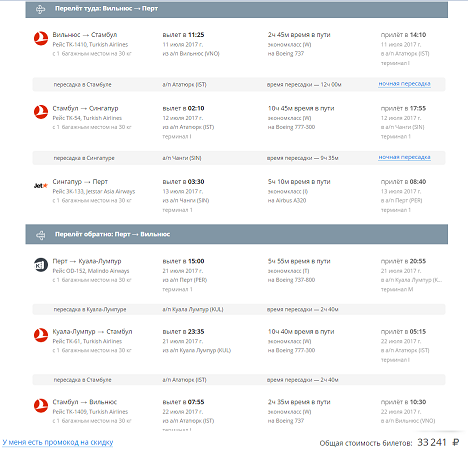Open the ночная пересадка link for Сингапур layover

[x=404, y=157]
